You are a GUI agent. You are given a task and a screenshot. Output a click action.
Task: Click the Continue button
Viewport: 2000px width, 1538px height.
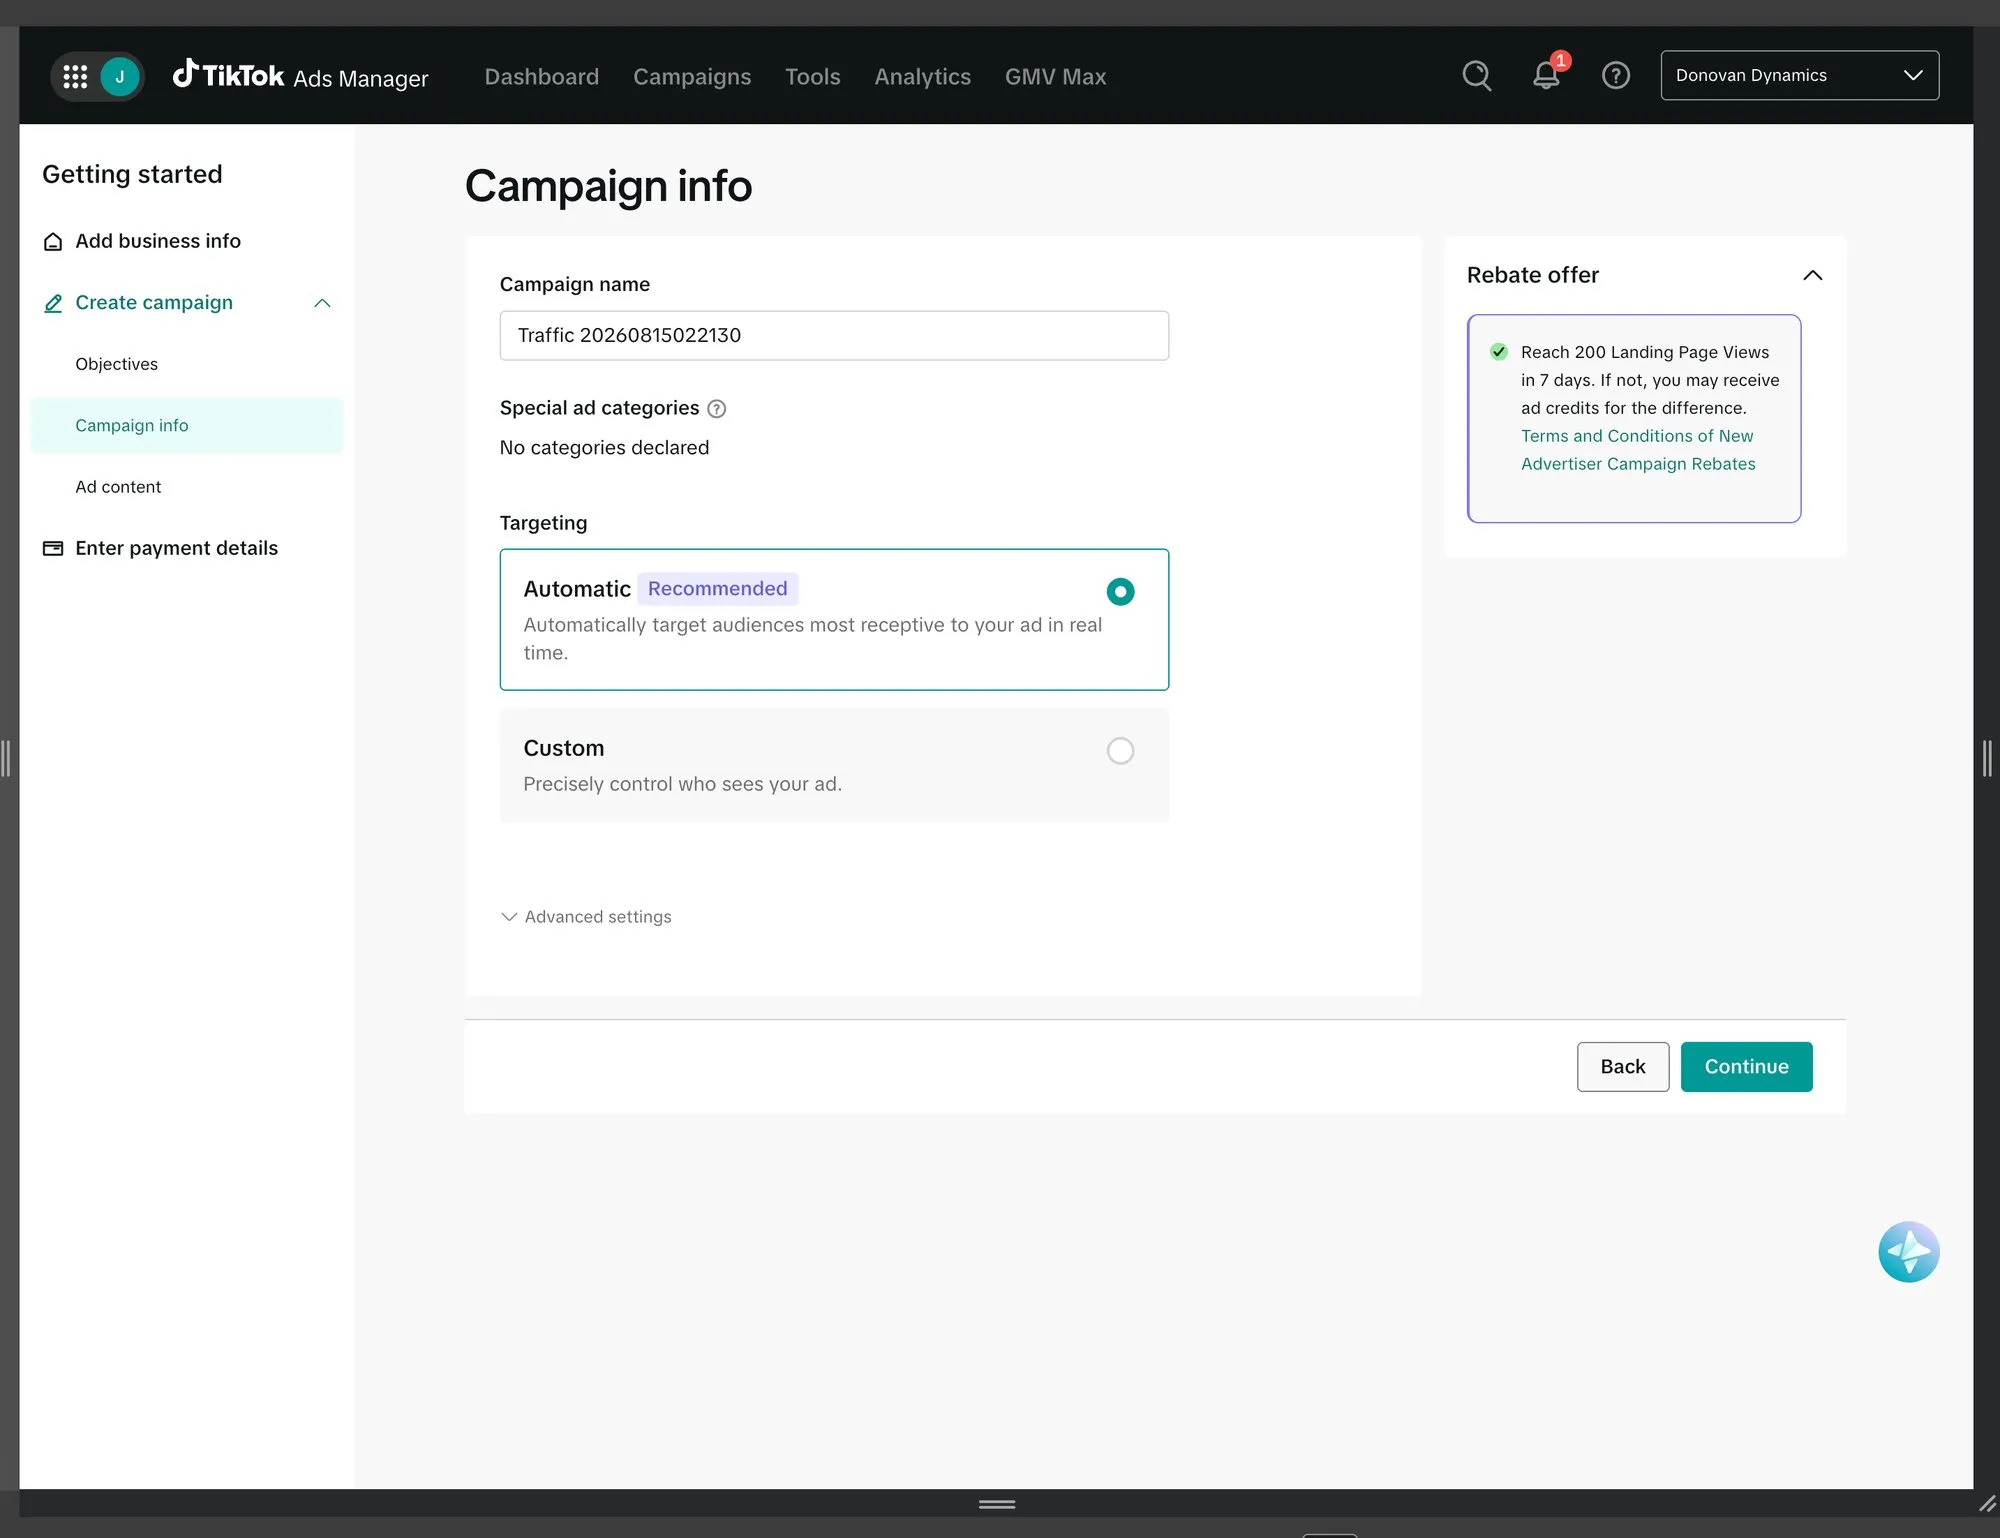[x=1746, y=1067]
